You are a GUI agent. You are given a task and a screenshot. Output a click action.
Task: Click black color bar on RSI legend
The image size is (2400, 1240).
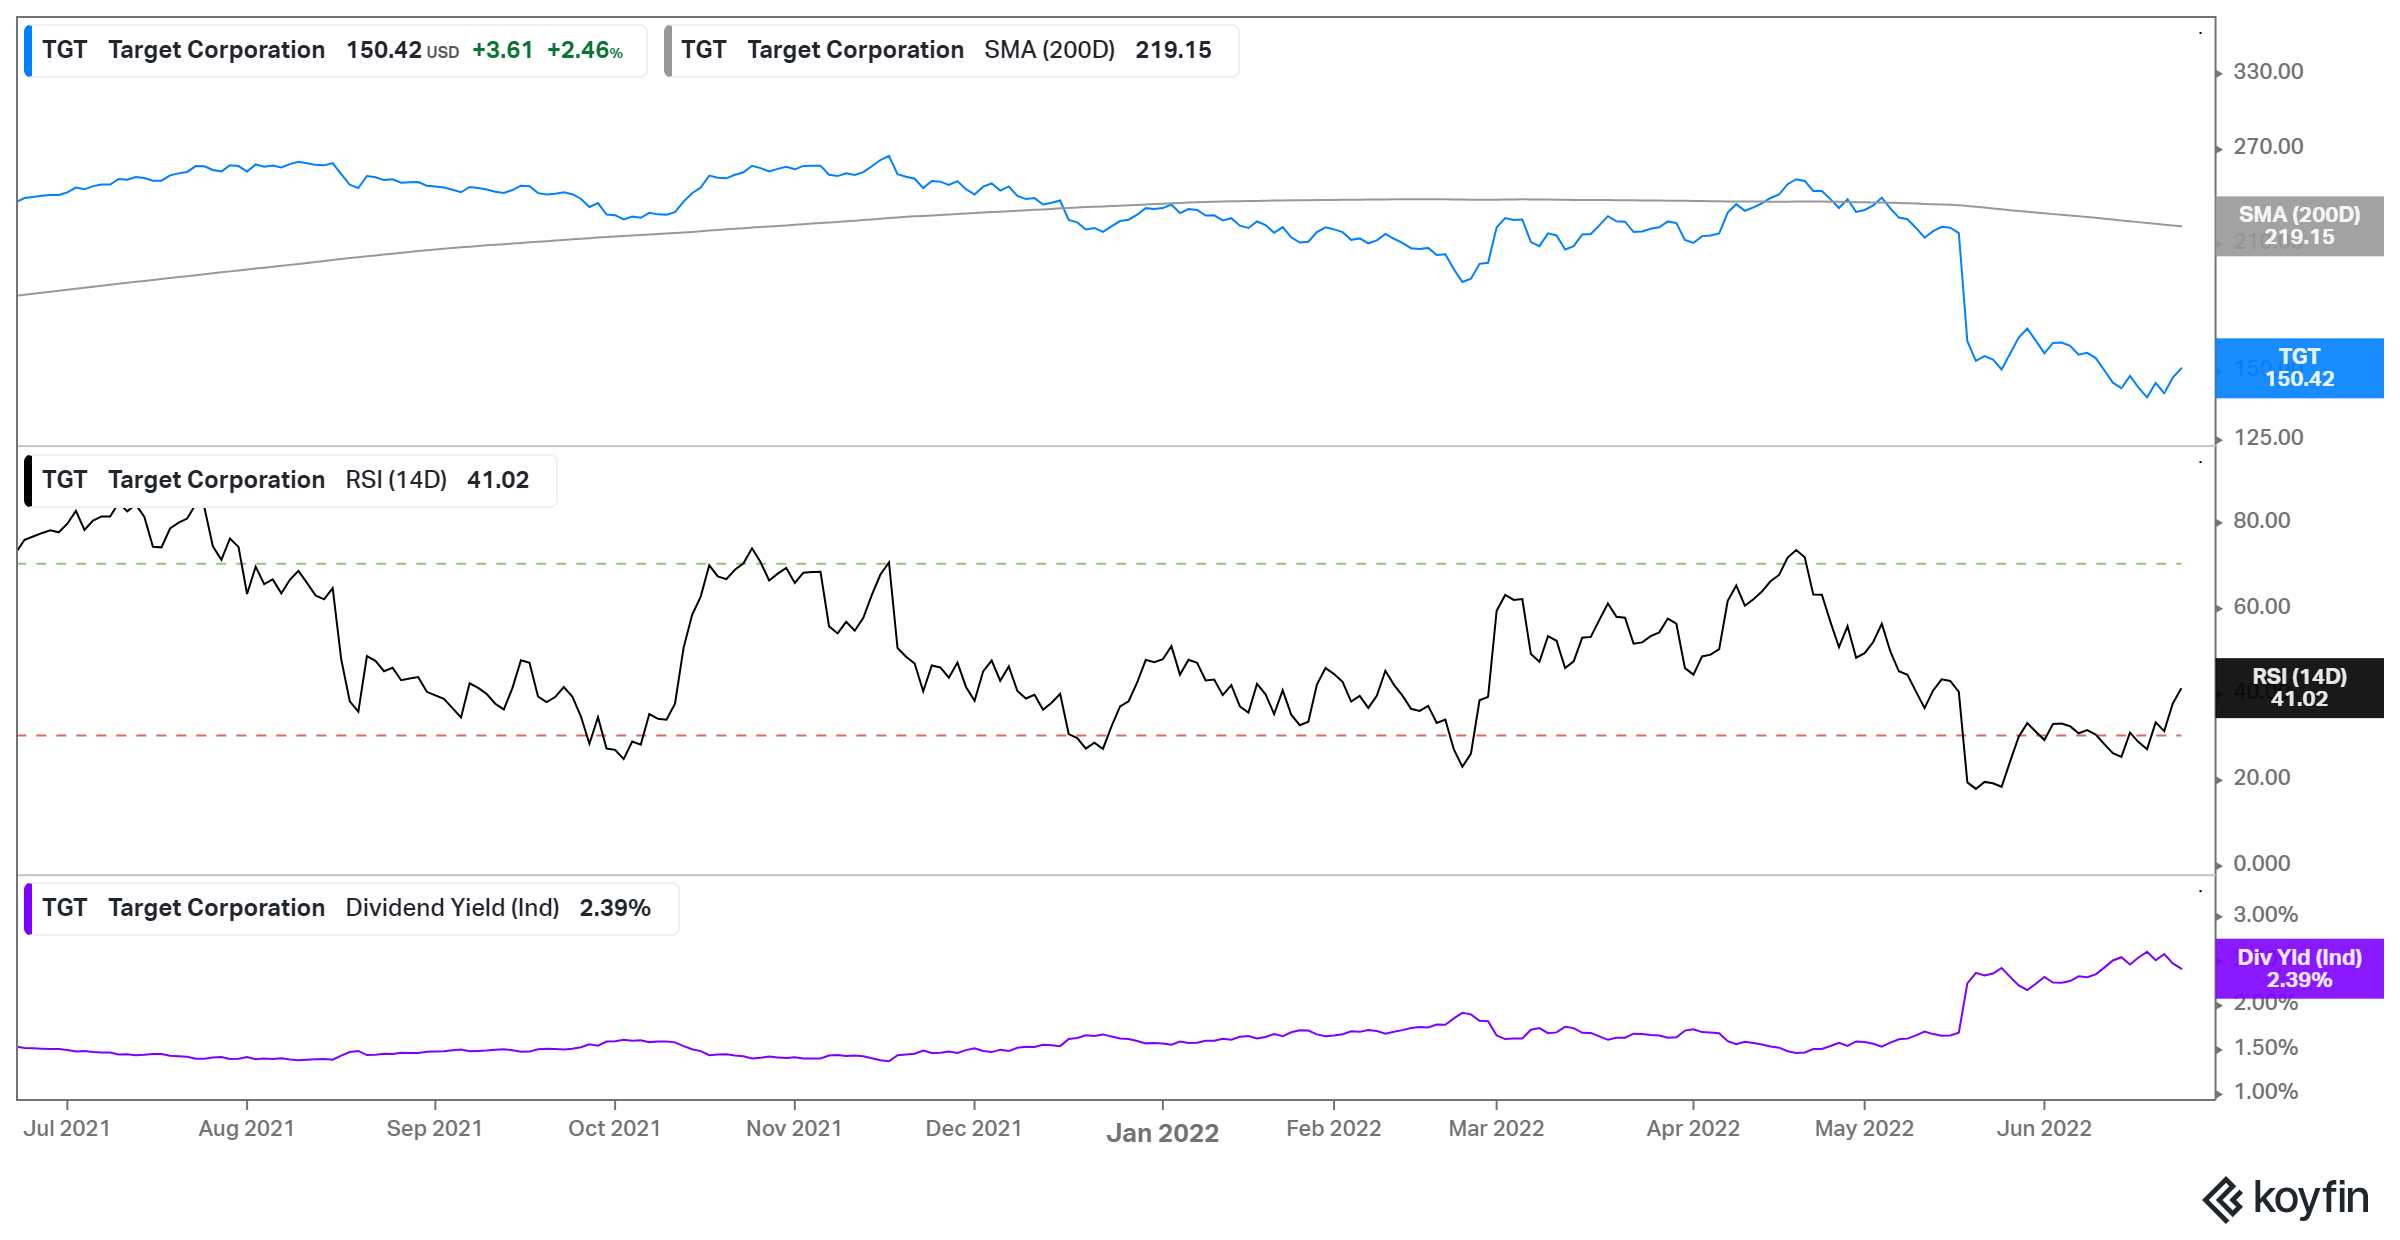click(28, 480)
